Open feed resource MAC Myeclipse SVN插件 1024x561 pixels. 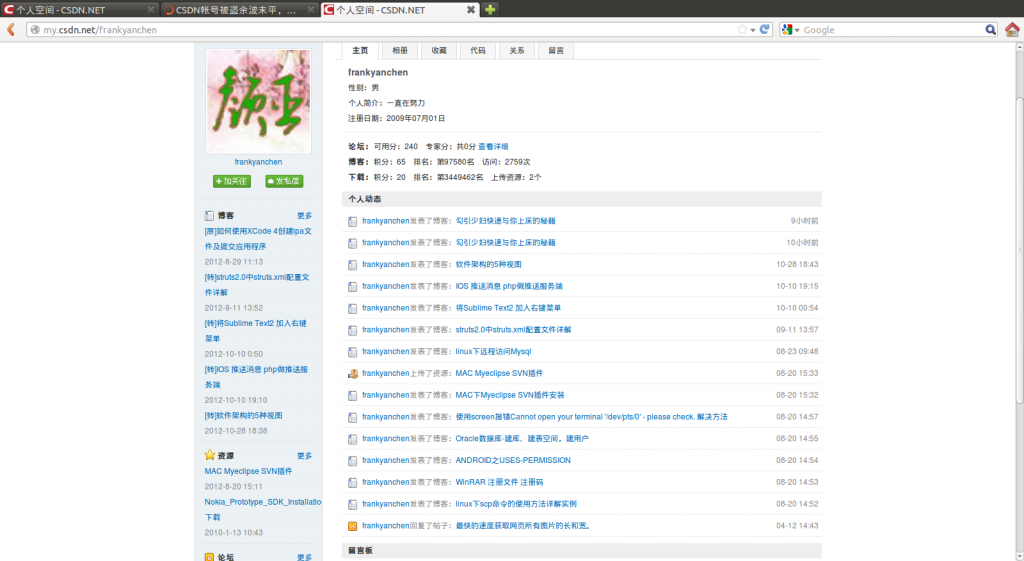[499, 373]
